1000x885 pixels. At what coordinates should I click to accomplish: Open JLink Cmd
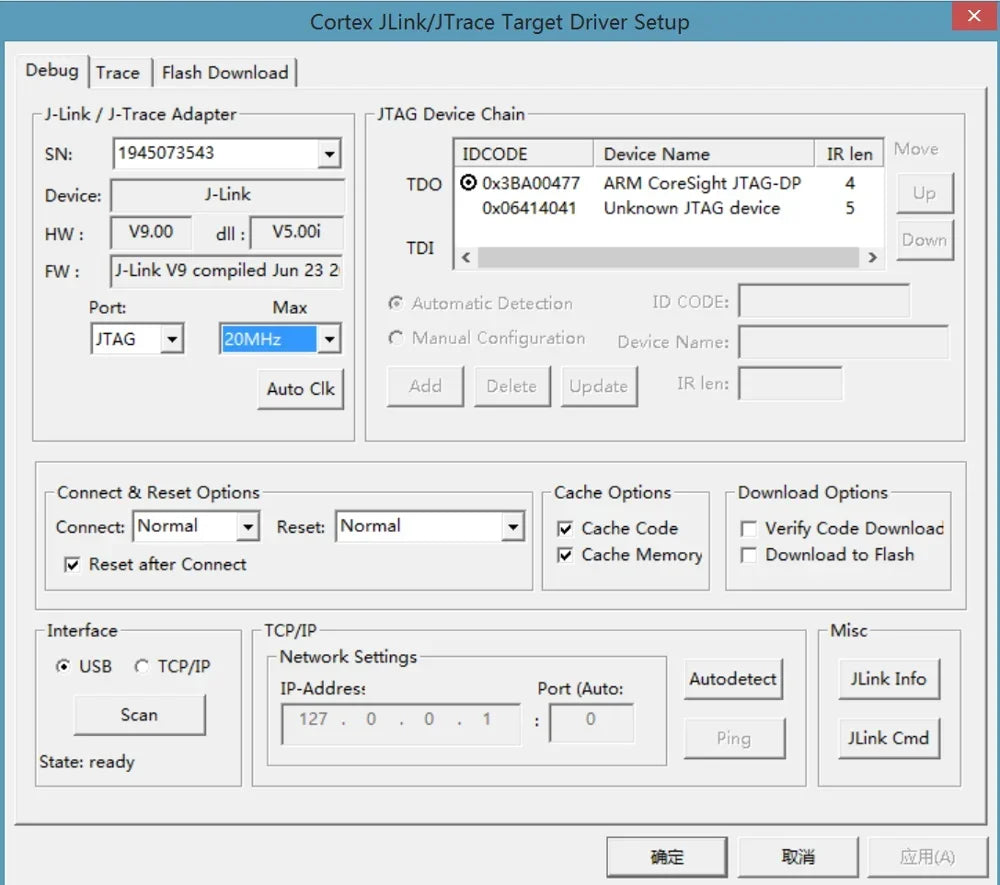(x=888, y=738)
